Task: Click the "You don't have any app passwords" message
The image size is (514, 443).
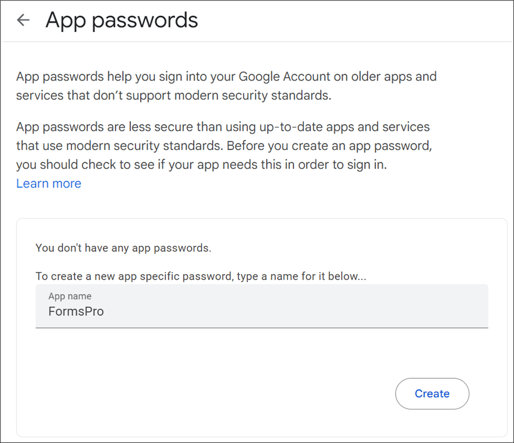Action: click(123, 248)
